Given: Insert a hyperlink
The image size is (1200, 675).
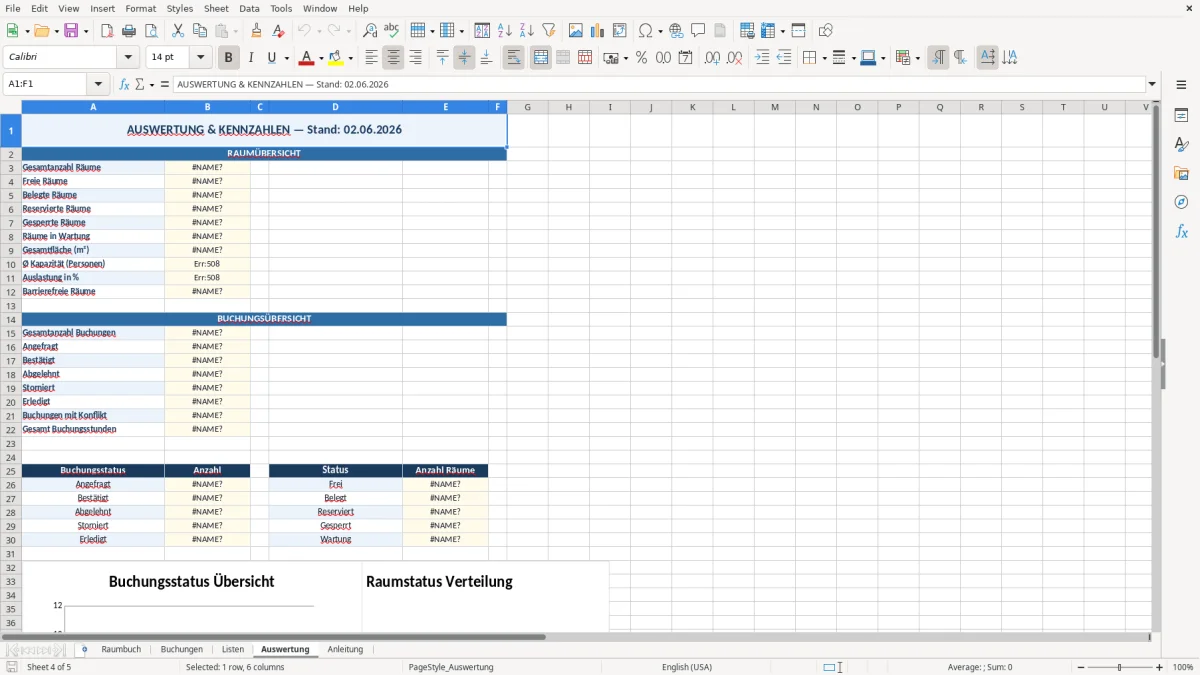Looking at the screenshot, I should (x=676, y=31).
